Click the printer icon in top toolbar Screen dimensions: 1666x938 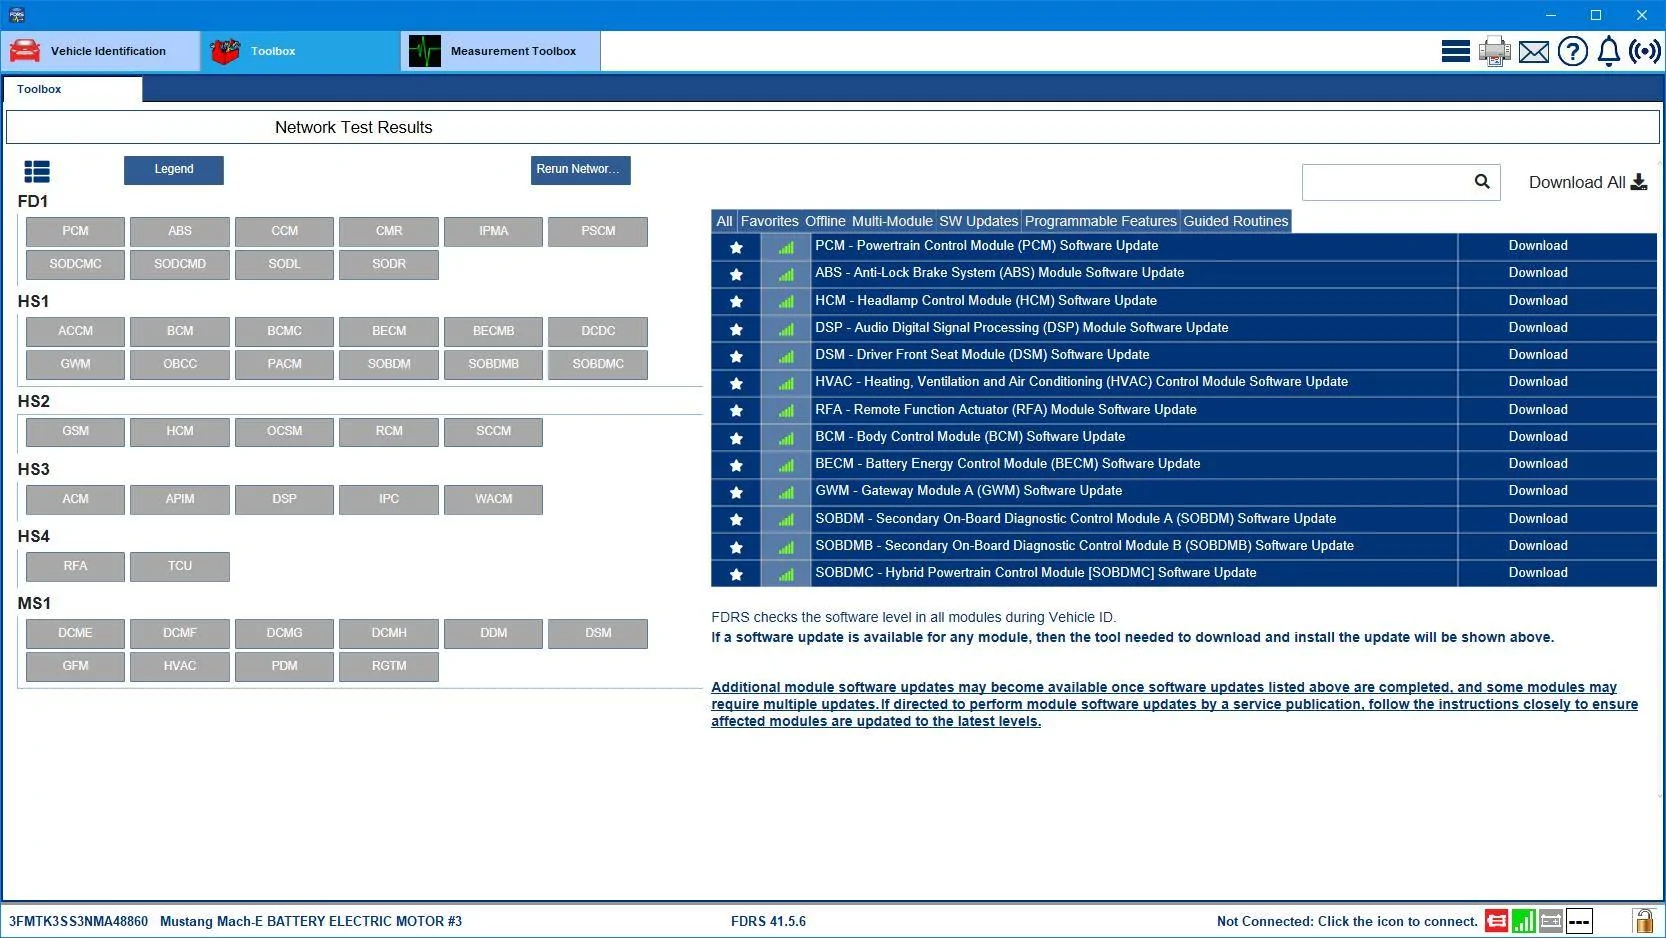(x=1494, y=51)
